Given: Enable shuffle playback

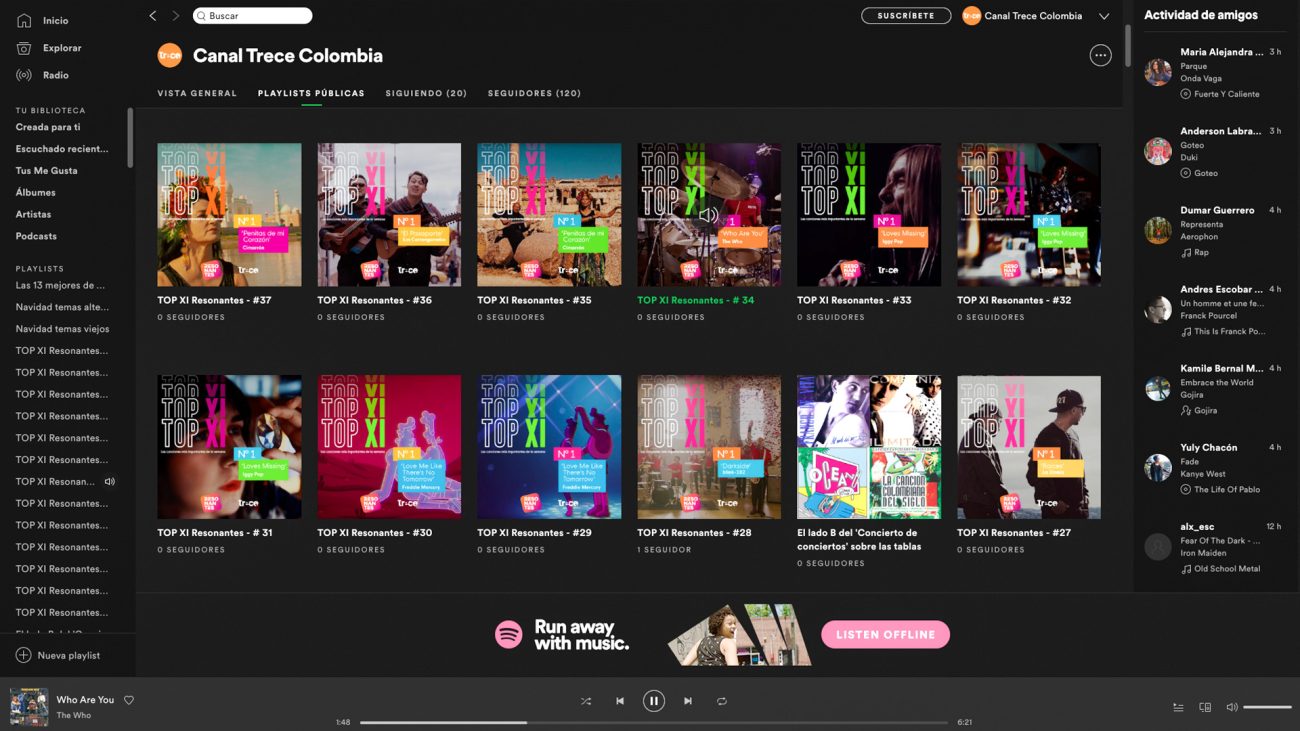Looking at the screenshot, I should [586, 701].
